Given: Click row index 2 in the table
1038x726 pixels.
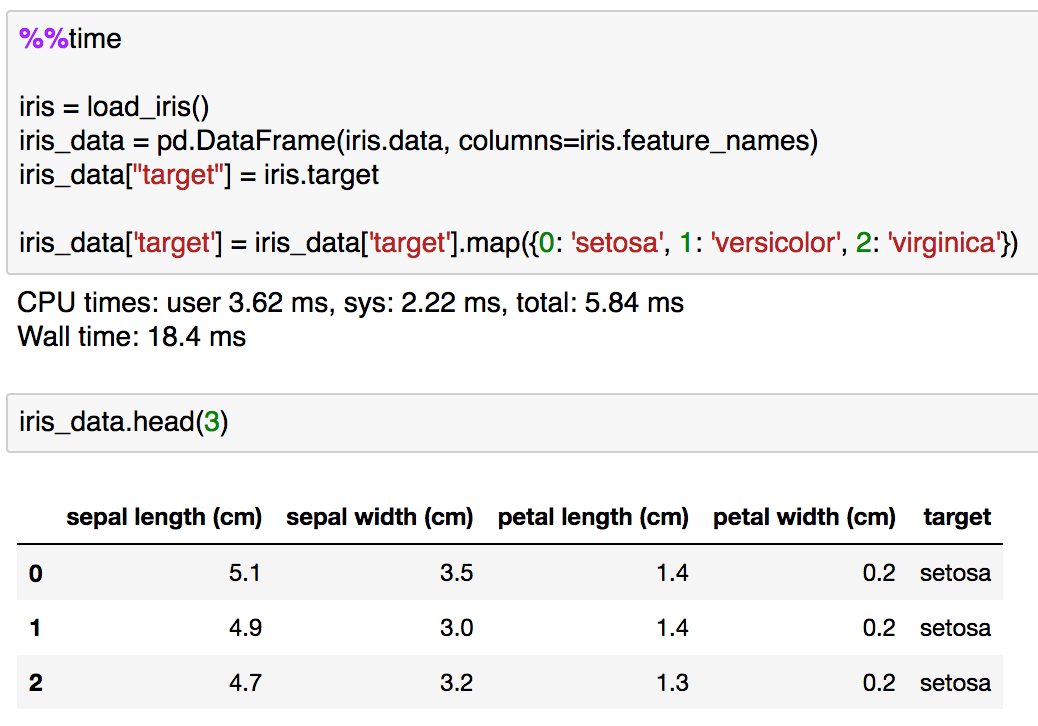Looking at the screenshot, I should click(36, 684).
